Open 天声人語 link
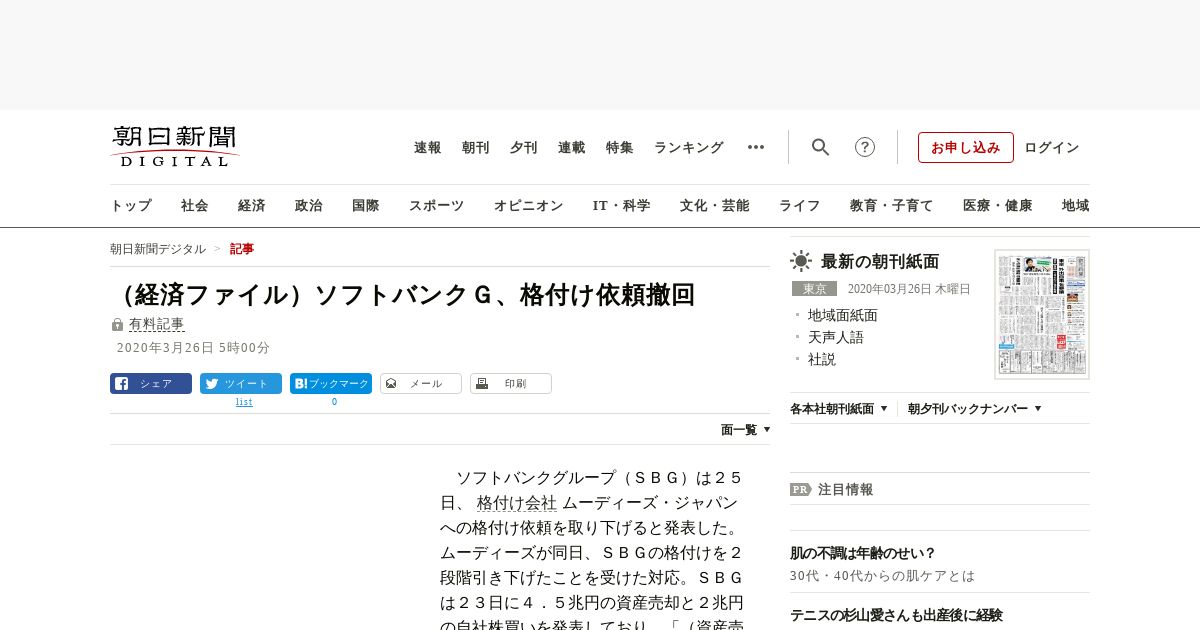The width and height of the screenshot is (1200, 630). point(836,337)
